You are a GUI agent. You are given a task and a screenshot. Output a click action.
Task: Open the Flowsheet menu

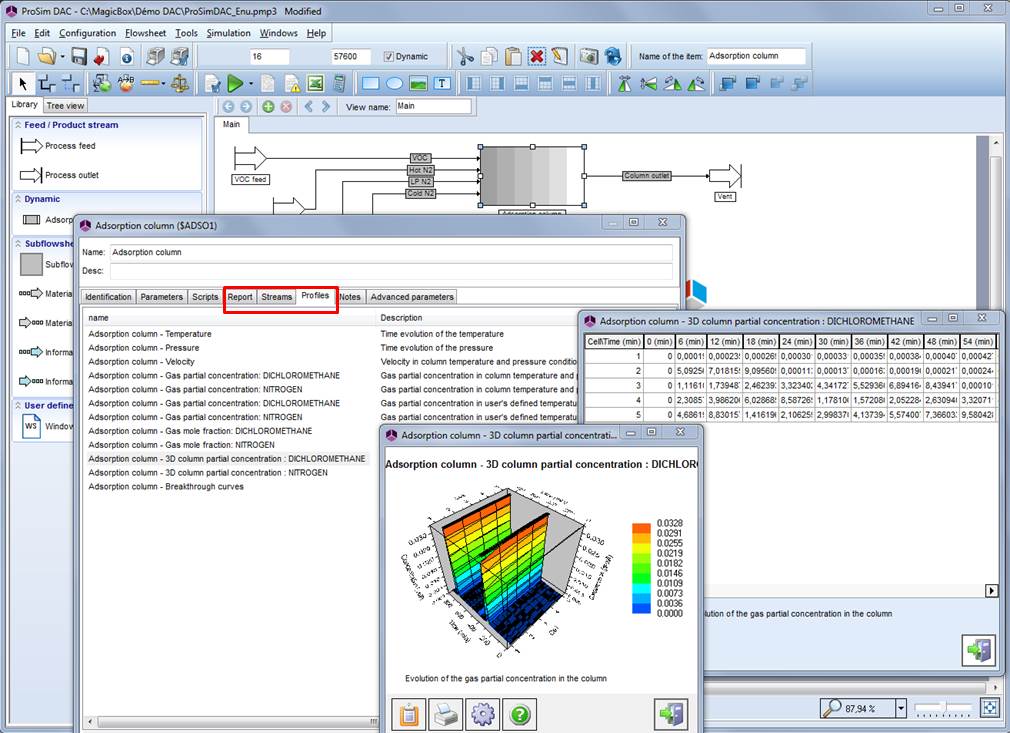pyautogui.click(x=146, y=33)
